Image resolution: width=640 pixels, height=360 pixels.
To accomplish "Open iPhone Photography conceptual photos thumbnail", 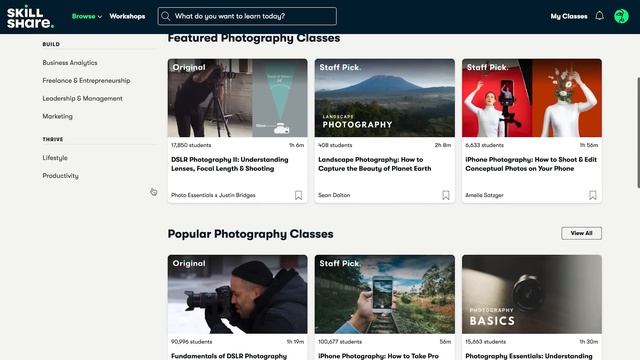I will pos(532,98).
